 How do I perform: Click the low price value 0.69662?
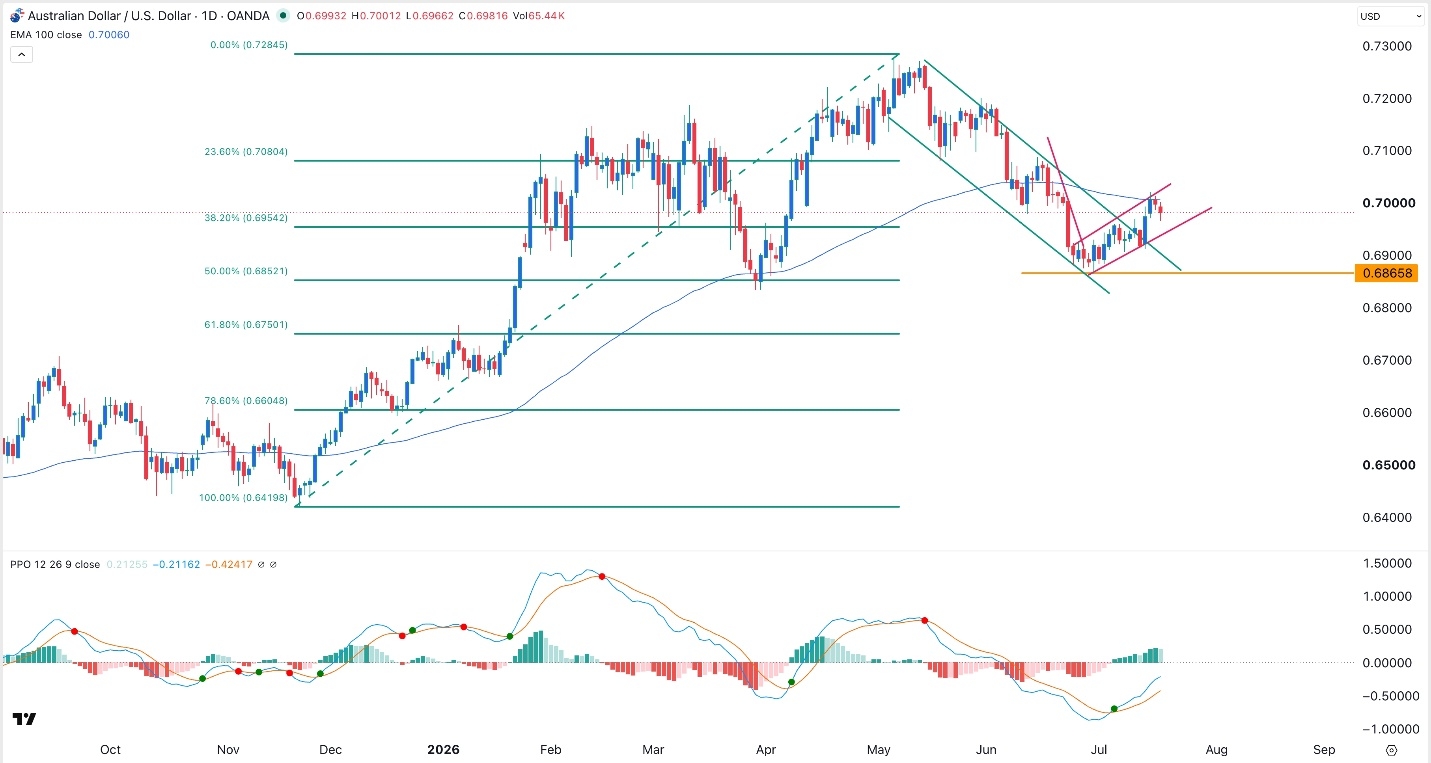(433, 15)
